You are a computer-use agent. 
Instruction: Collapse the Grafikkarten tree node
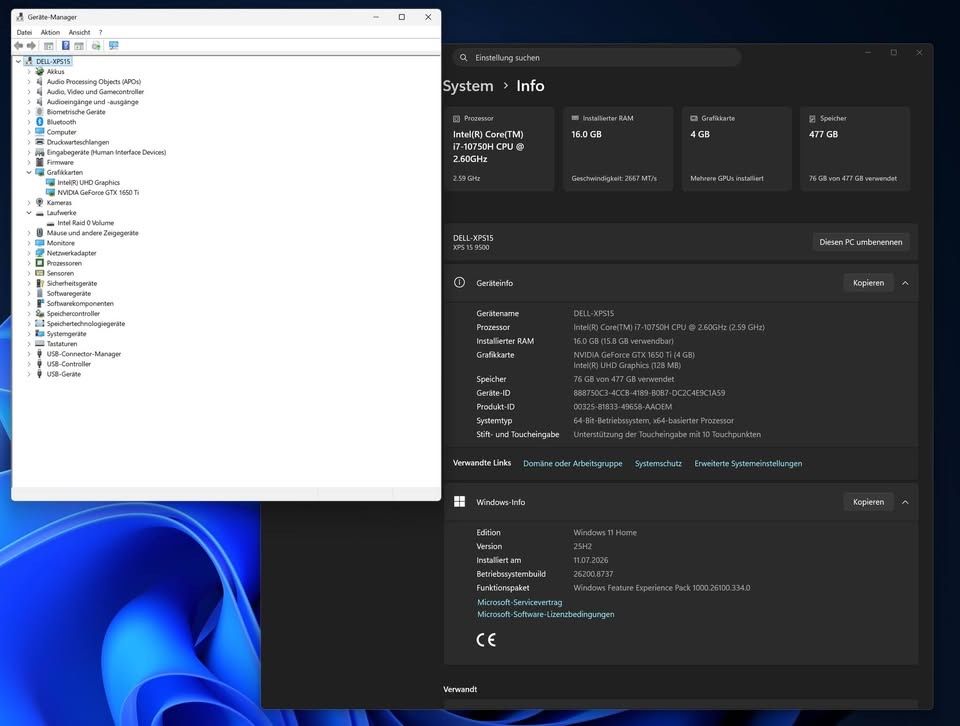[x=29, y=173]
